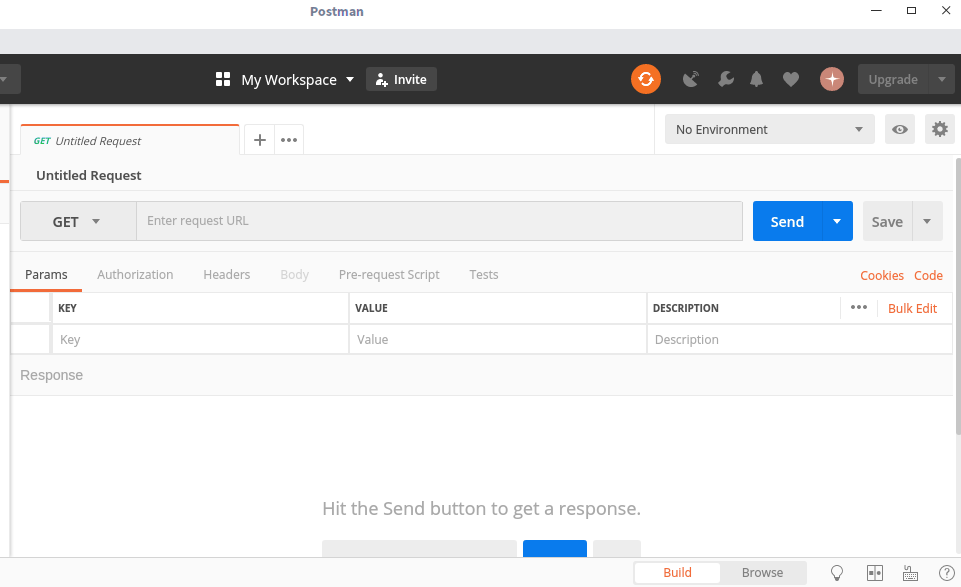Open the Pre-request Script tab
The height and width of the screenshot is (587, 961).
389,274
